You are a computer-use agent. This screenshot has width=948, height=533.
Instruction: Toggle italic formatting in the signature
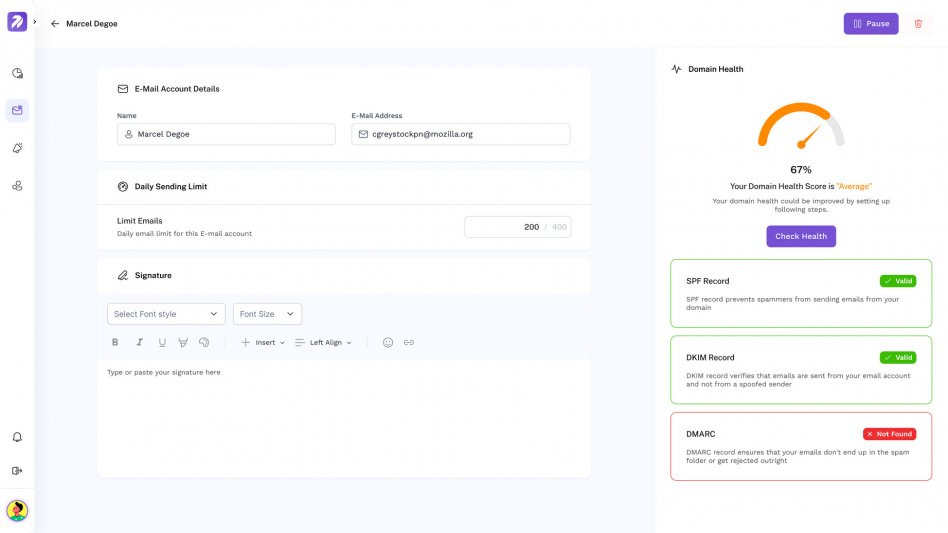(139, 343)
